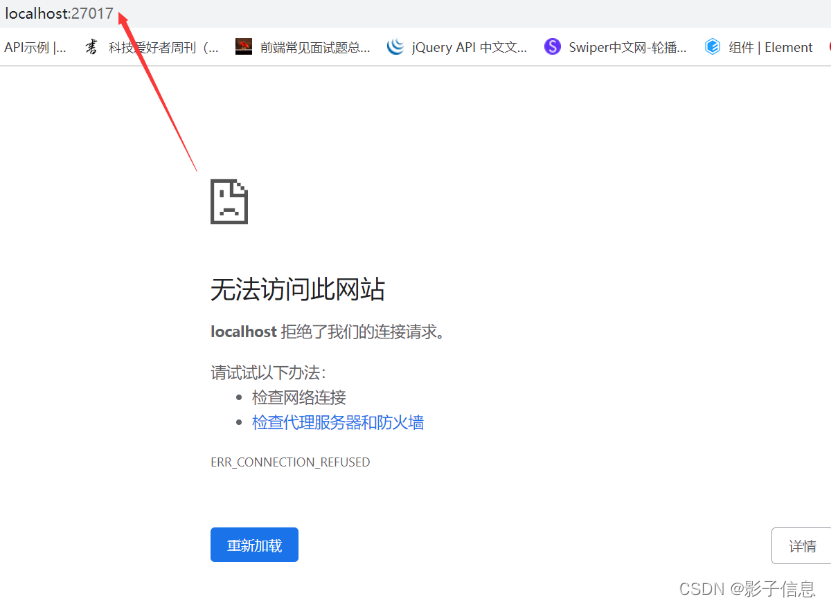The image size is (831, 607).
Task: Click the 检查网络连接 list item
Action: click(300, 397)
